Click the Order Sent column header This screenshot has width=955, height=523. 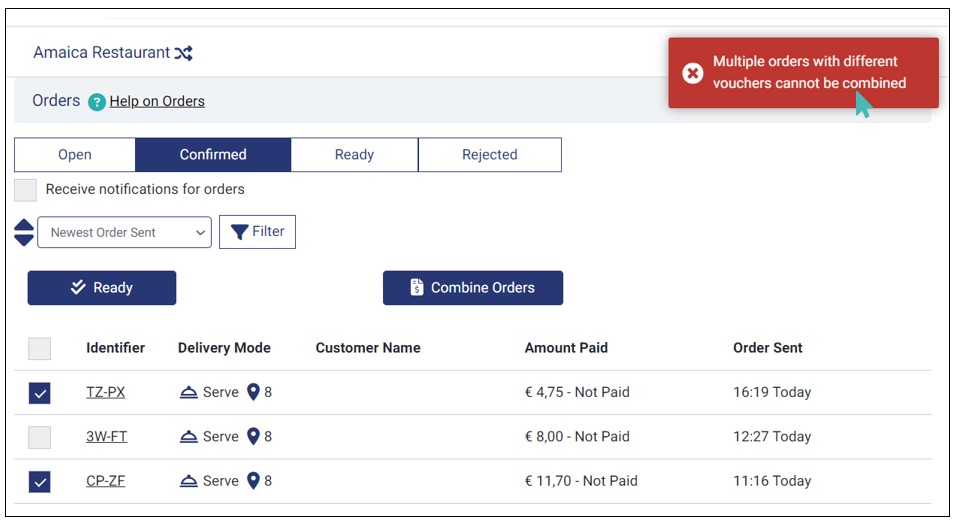click(768, 348)
